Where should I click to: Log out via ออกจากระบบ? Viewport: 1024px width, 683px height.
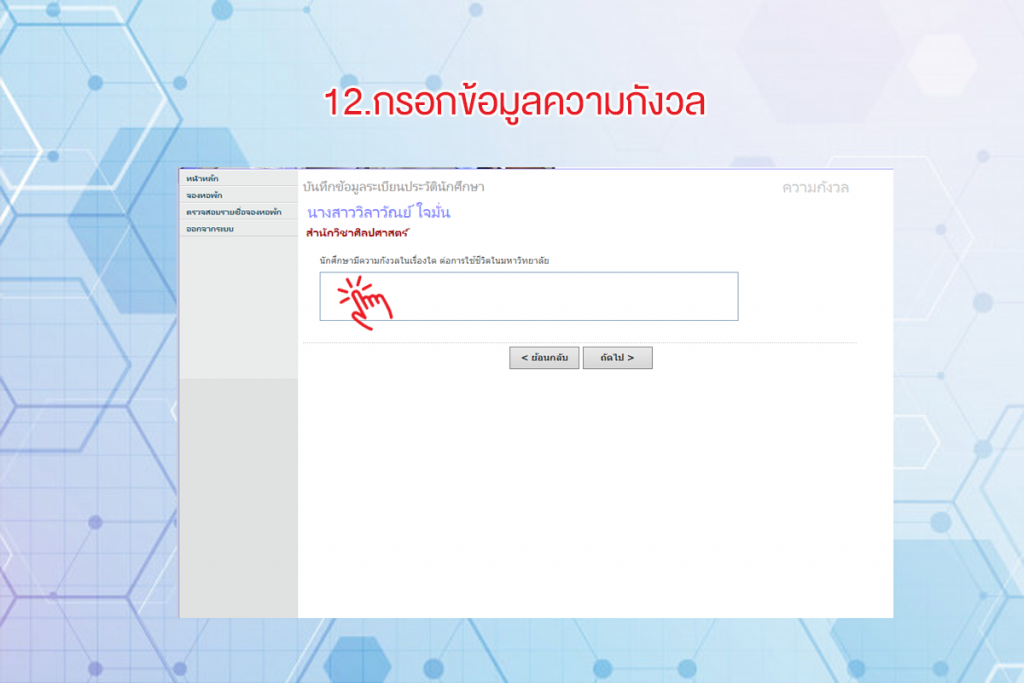[209, 229]
